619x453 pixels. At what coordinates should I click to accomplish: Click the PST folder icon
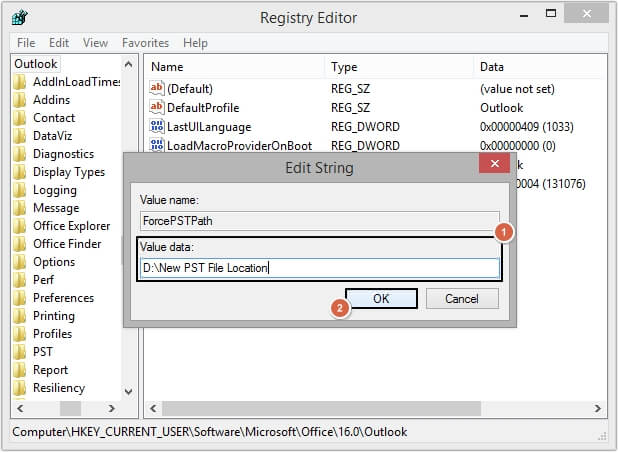tap(19, 352)
